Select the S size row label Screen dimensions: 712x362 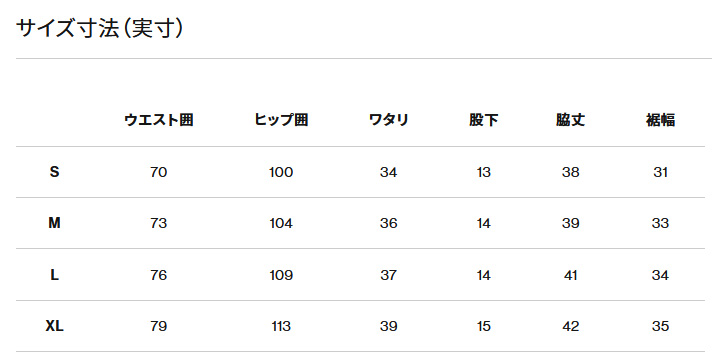(54, 172)
